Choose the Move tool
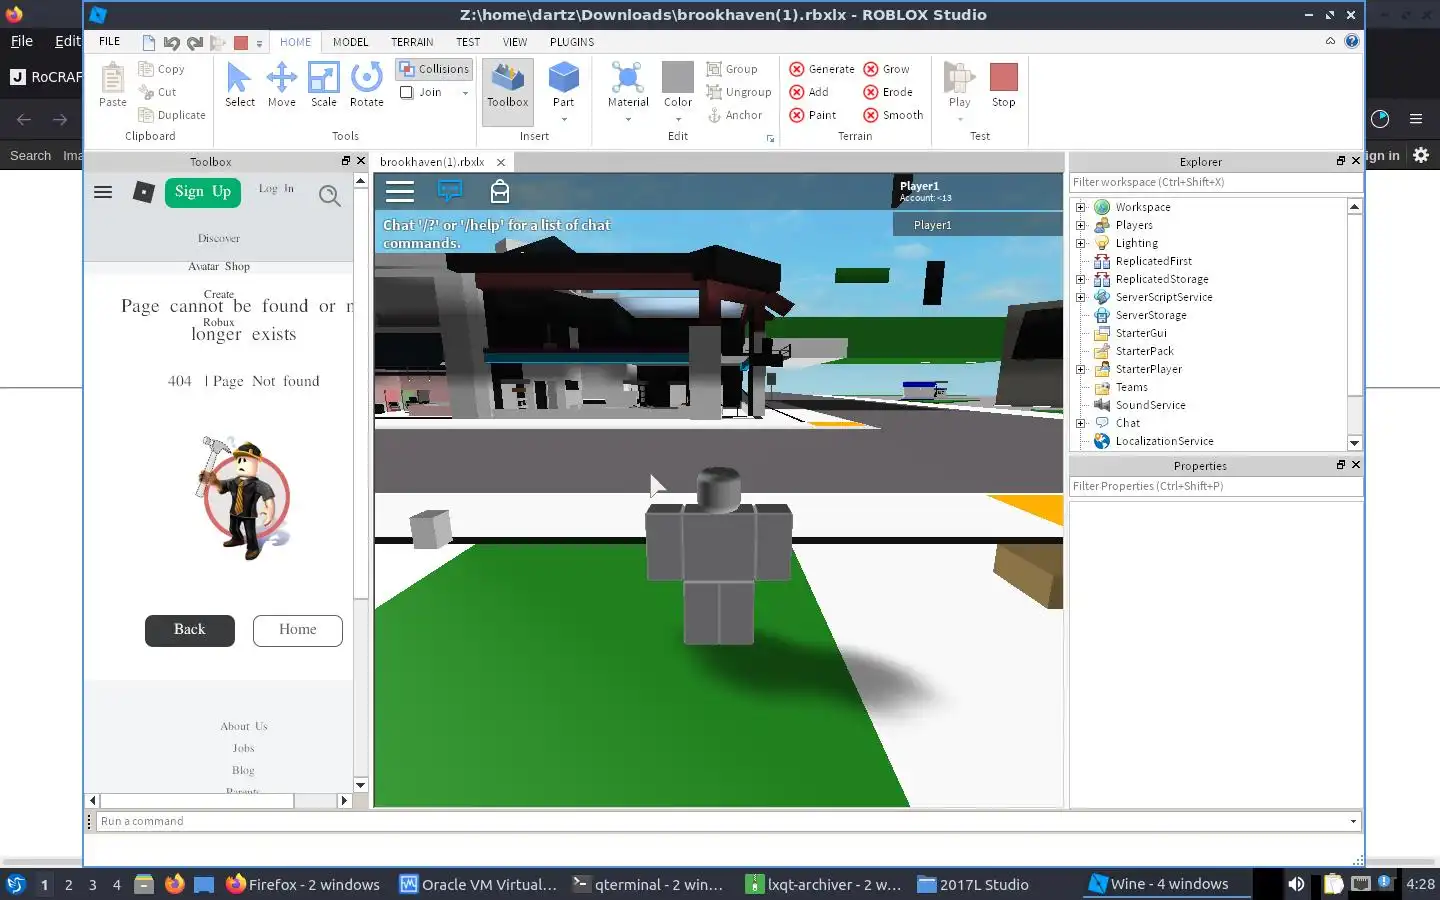 (x=282, y=85)
